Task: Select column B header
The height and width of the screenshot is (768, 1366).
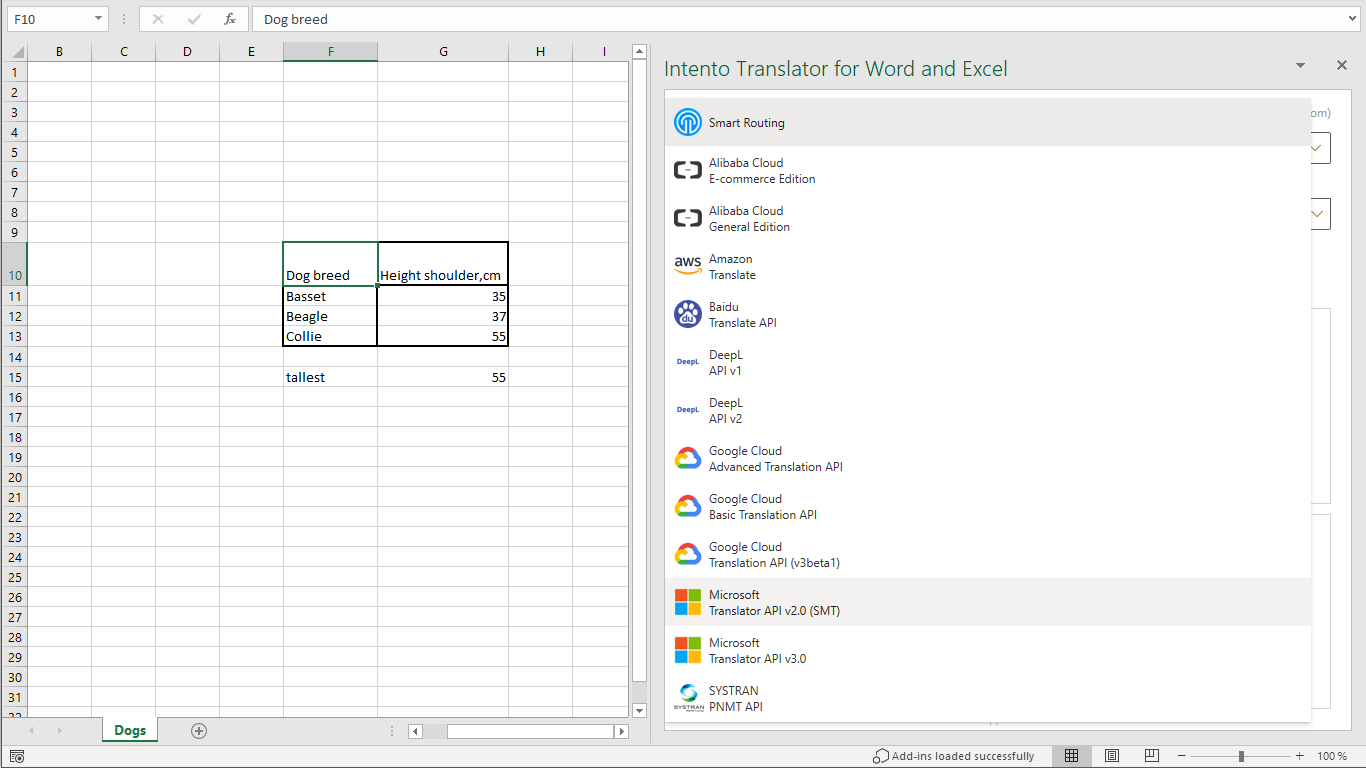Action: (59, 51)
